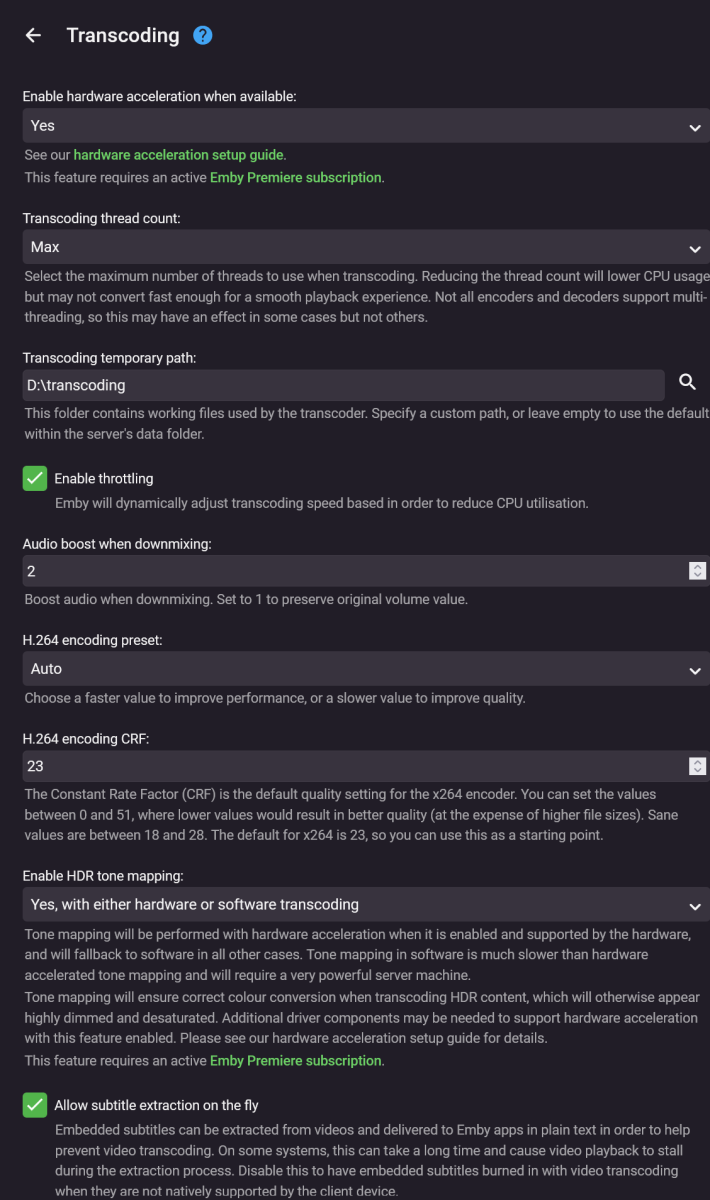Click the back arrow icon

coord(33,36)
